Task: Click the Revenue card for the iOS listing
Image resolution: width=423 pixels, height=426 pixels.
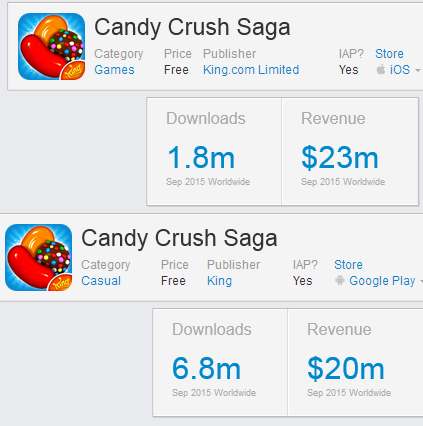Action: [350, 151]
